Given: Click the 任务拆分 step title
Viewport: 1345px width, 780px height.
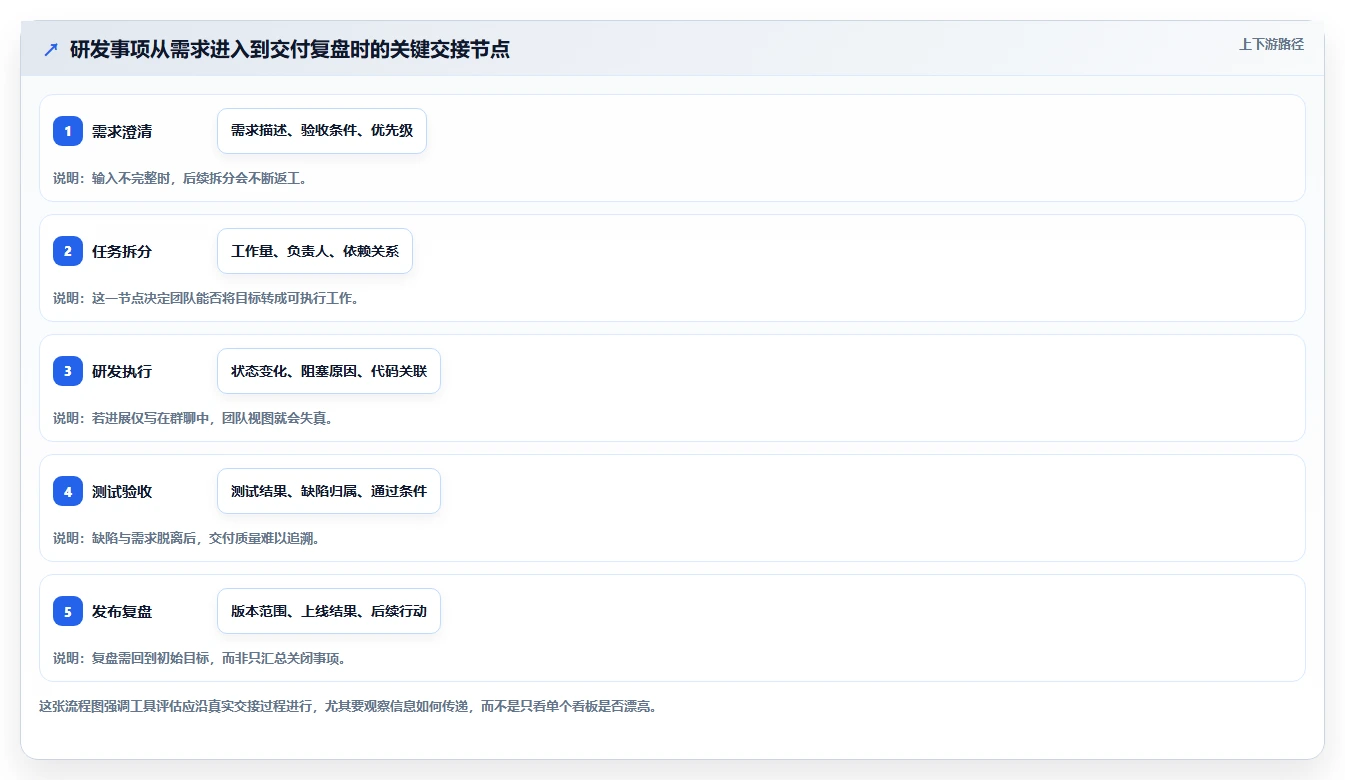Looking at the screenshot, I should tap(122, 251).
